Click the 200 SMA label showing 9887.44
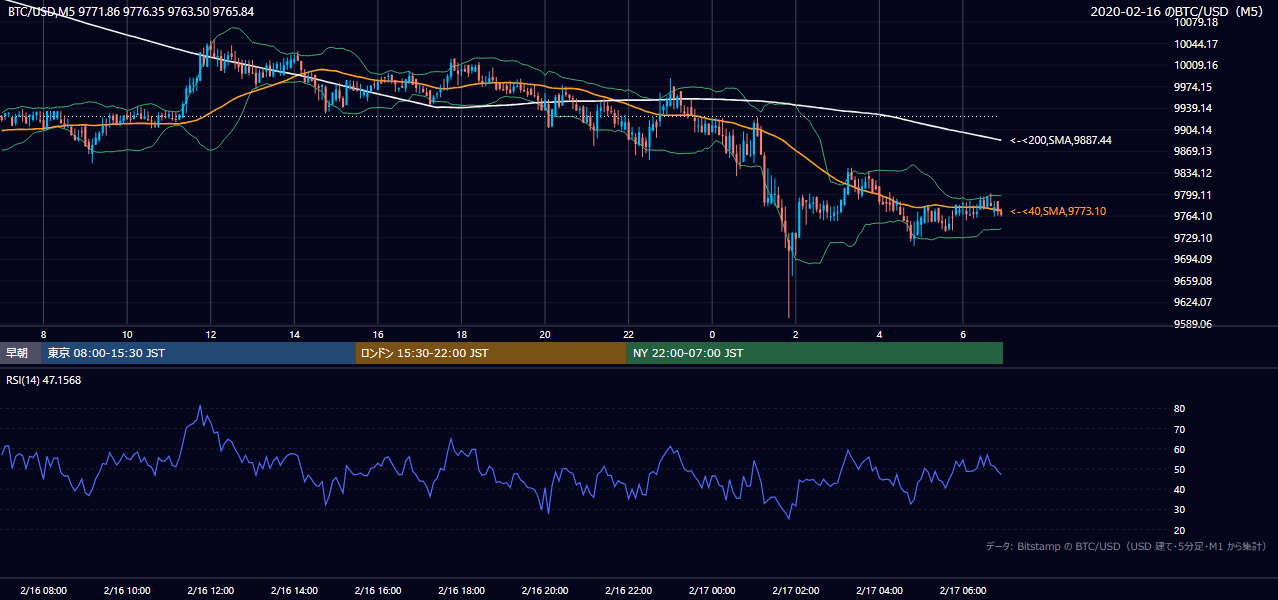The width and height of the screenshot is (1278, 600). (1061, 141)
